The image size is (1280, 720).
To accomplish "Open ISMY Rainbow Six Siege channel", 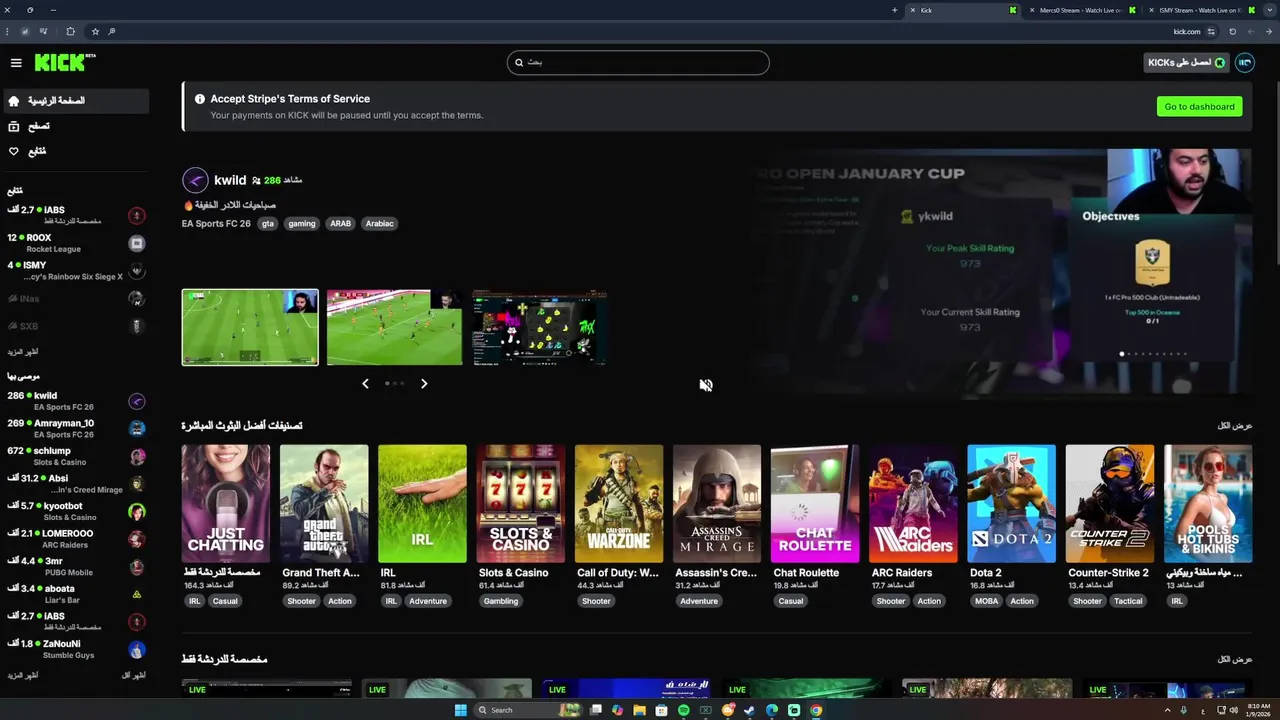I will [75, 271].
